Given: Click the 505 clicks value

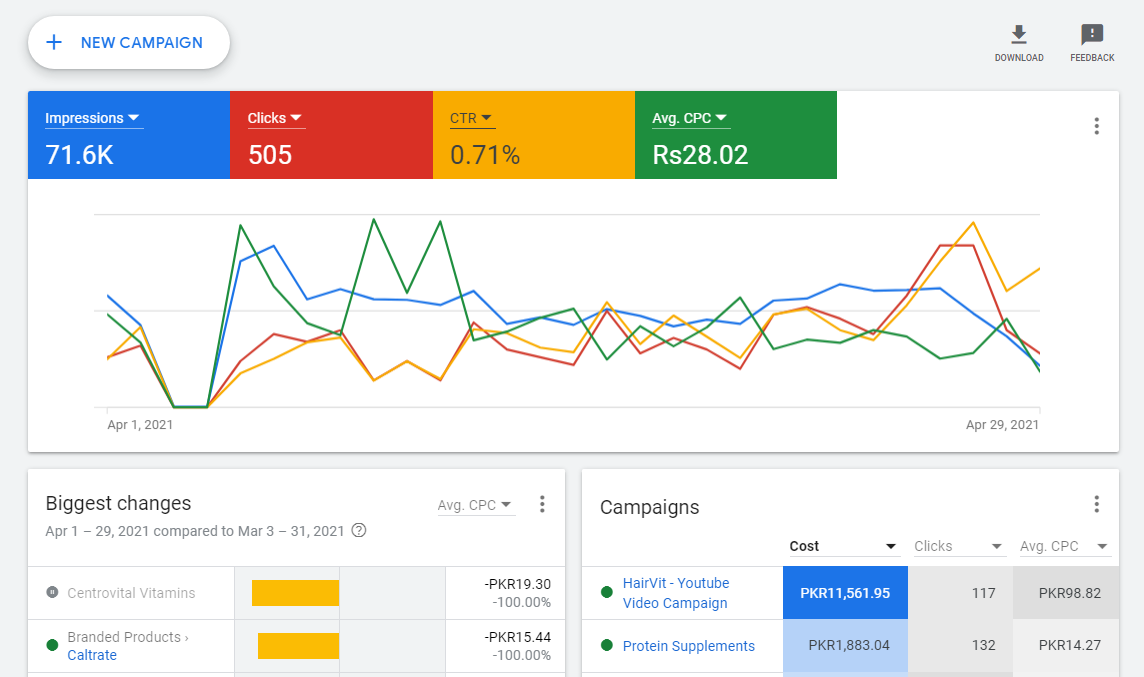Looking at the screenshot, I should pos(270,155).
